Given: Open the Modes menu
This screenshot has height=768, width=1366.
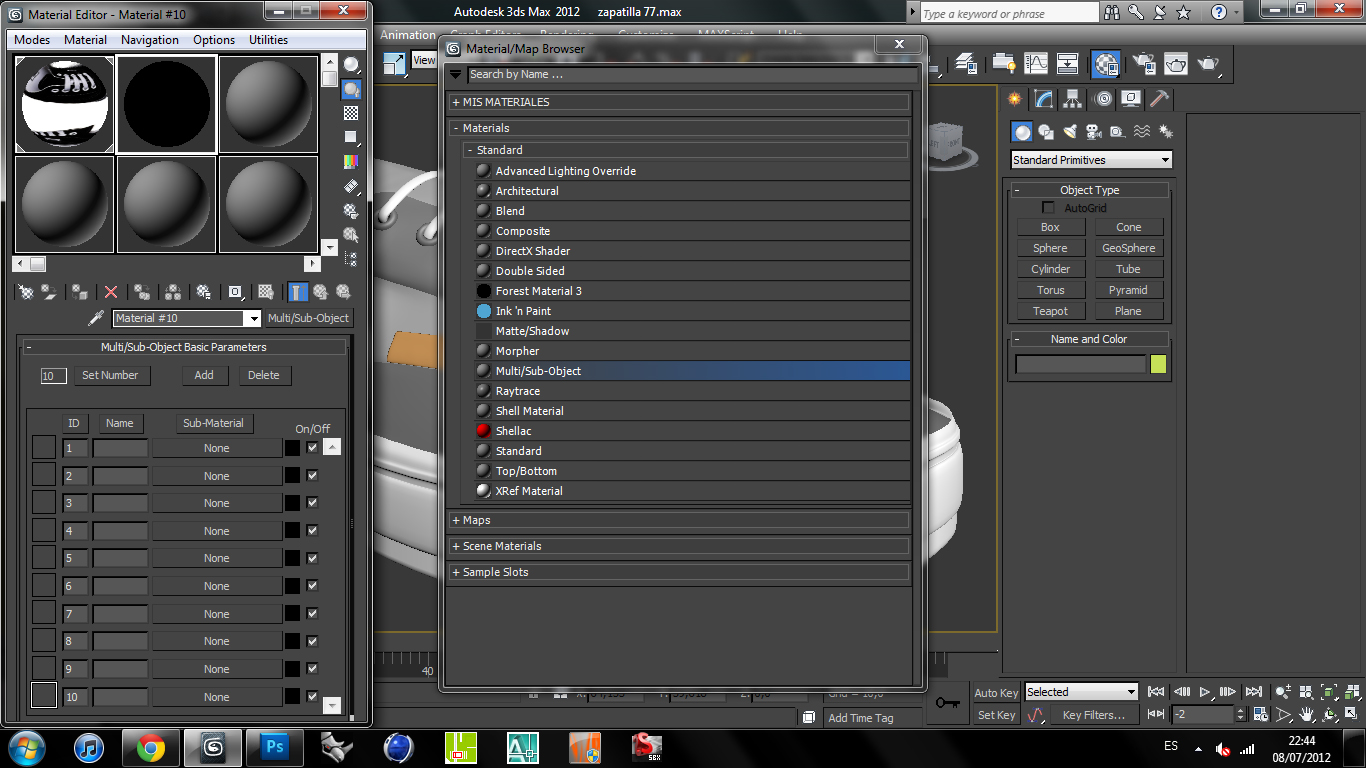Looking at the screenshot, I should 32,40.
